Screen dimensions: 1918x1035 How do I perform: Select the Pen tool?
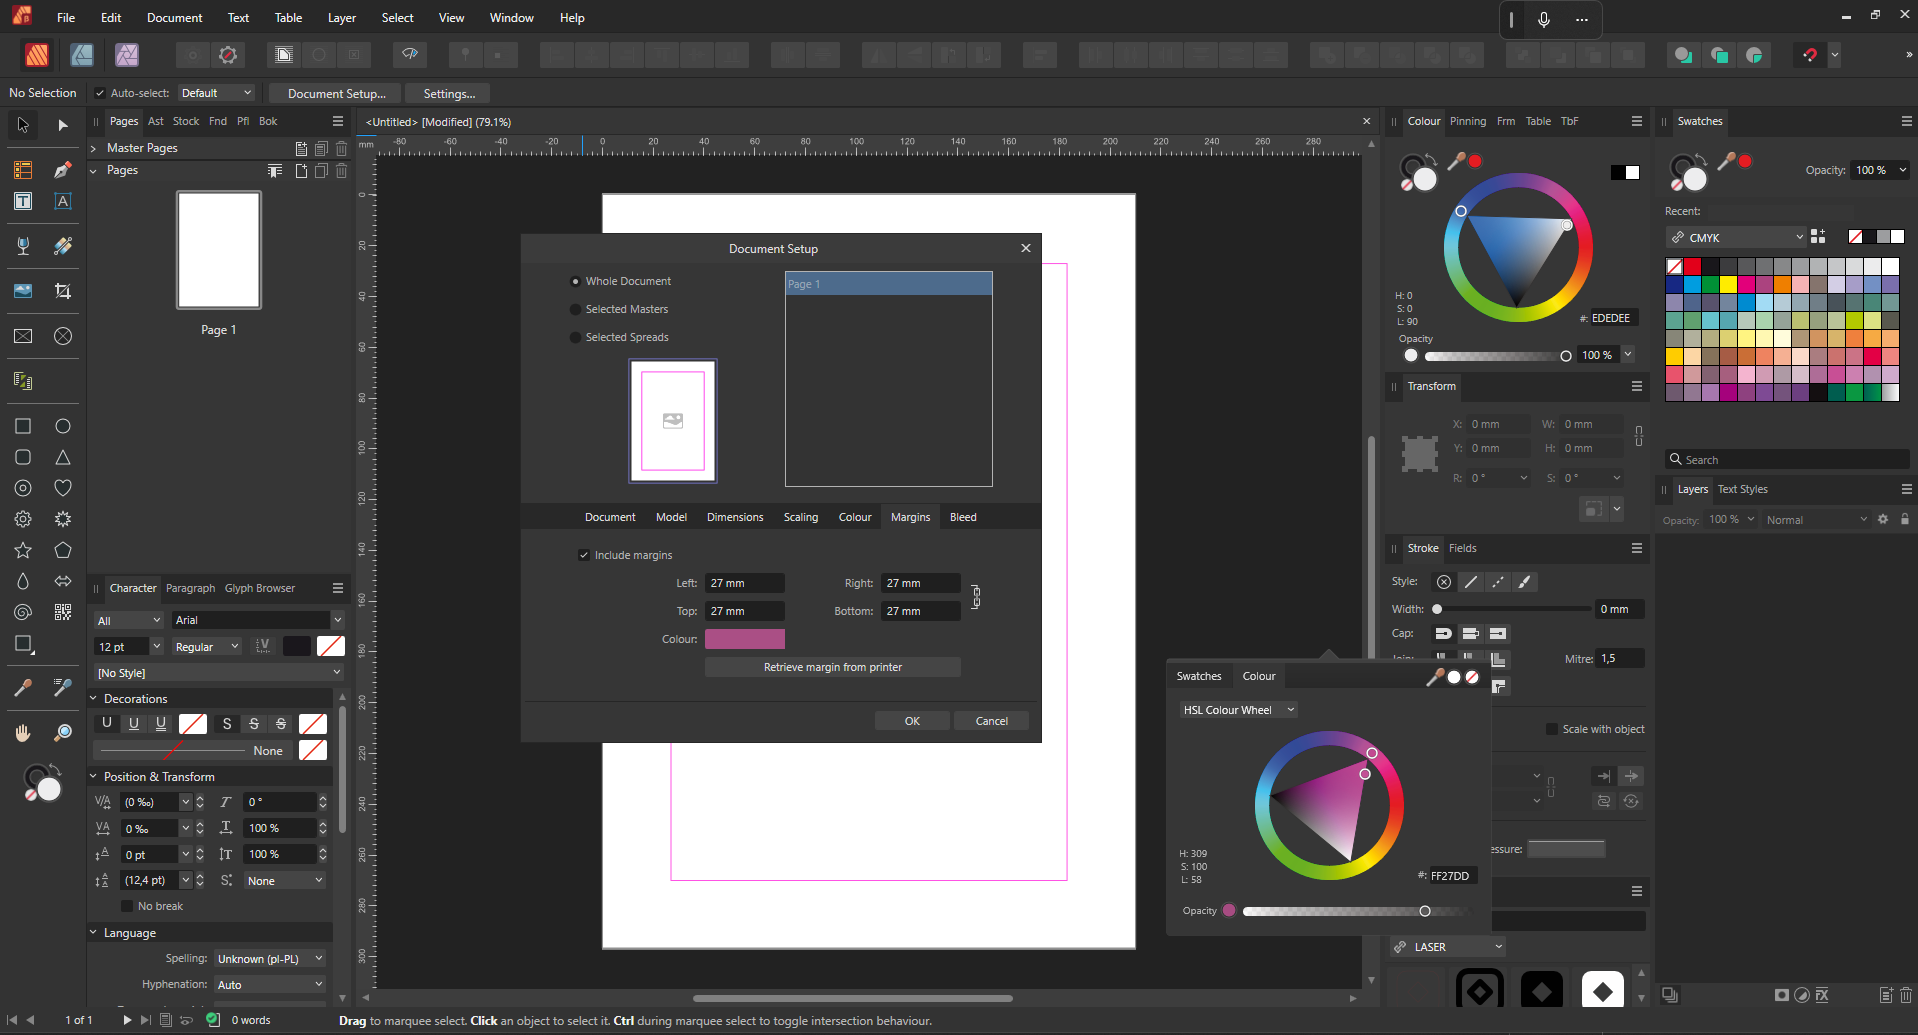point(62,170)
